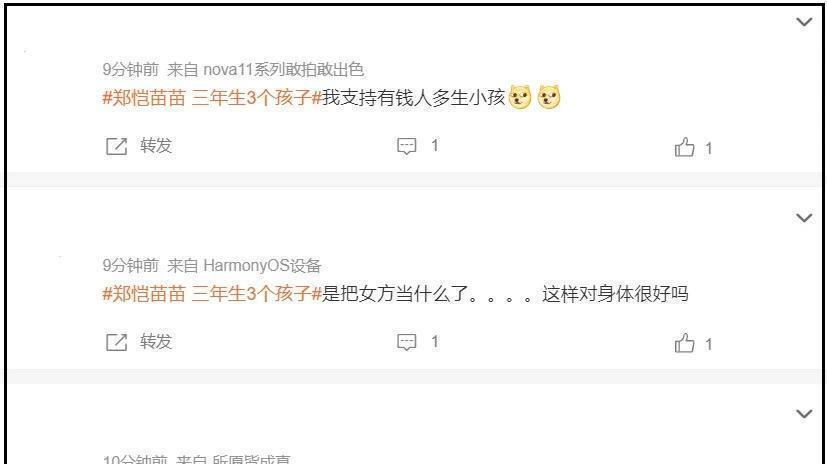Click the 10分钟前 timestamp on third post
827x464 pixels.
[135, 459]
